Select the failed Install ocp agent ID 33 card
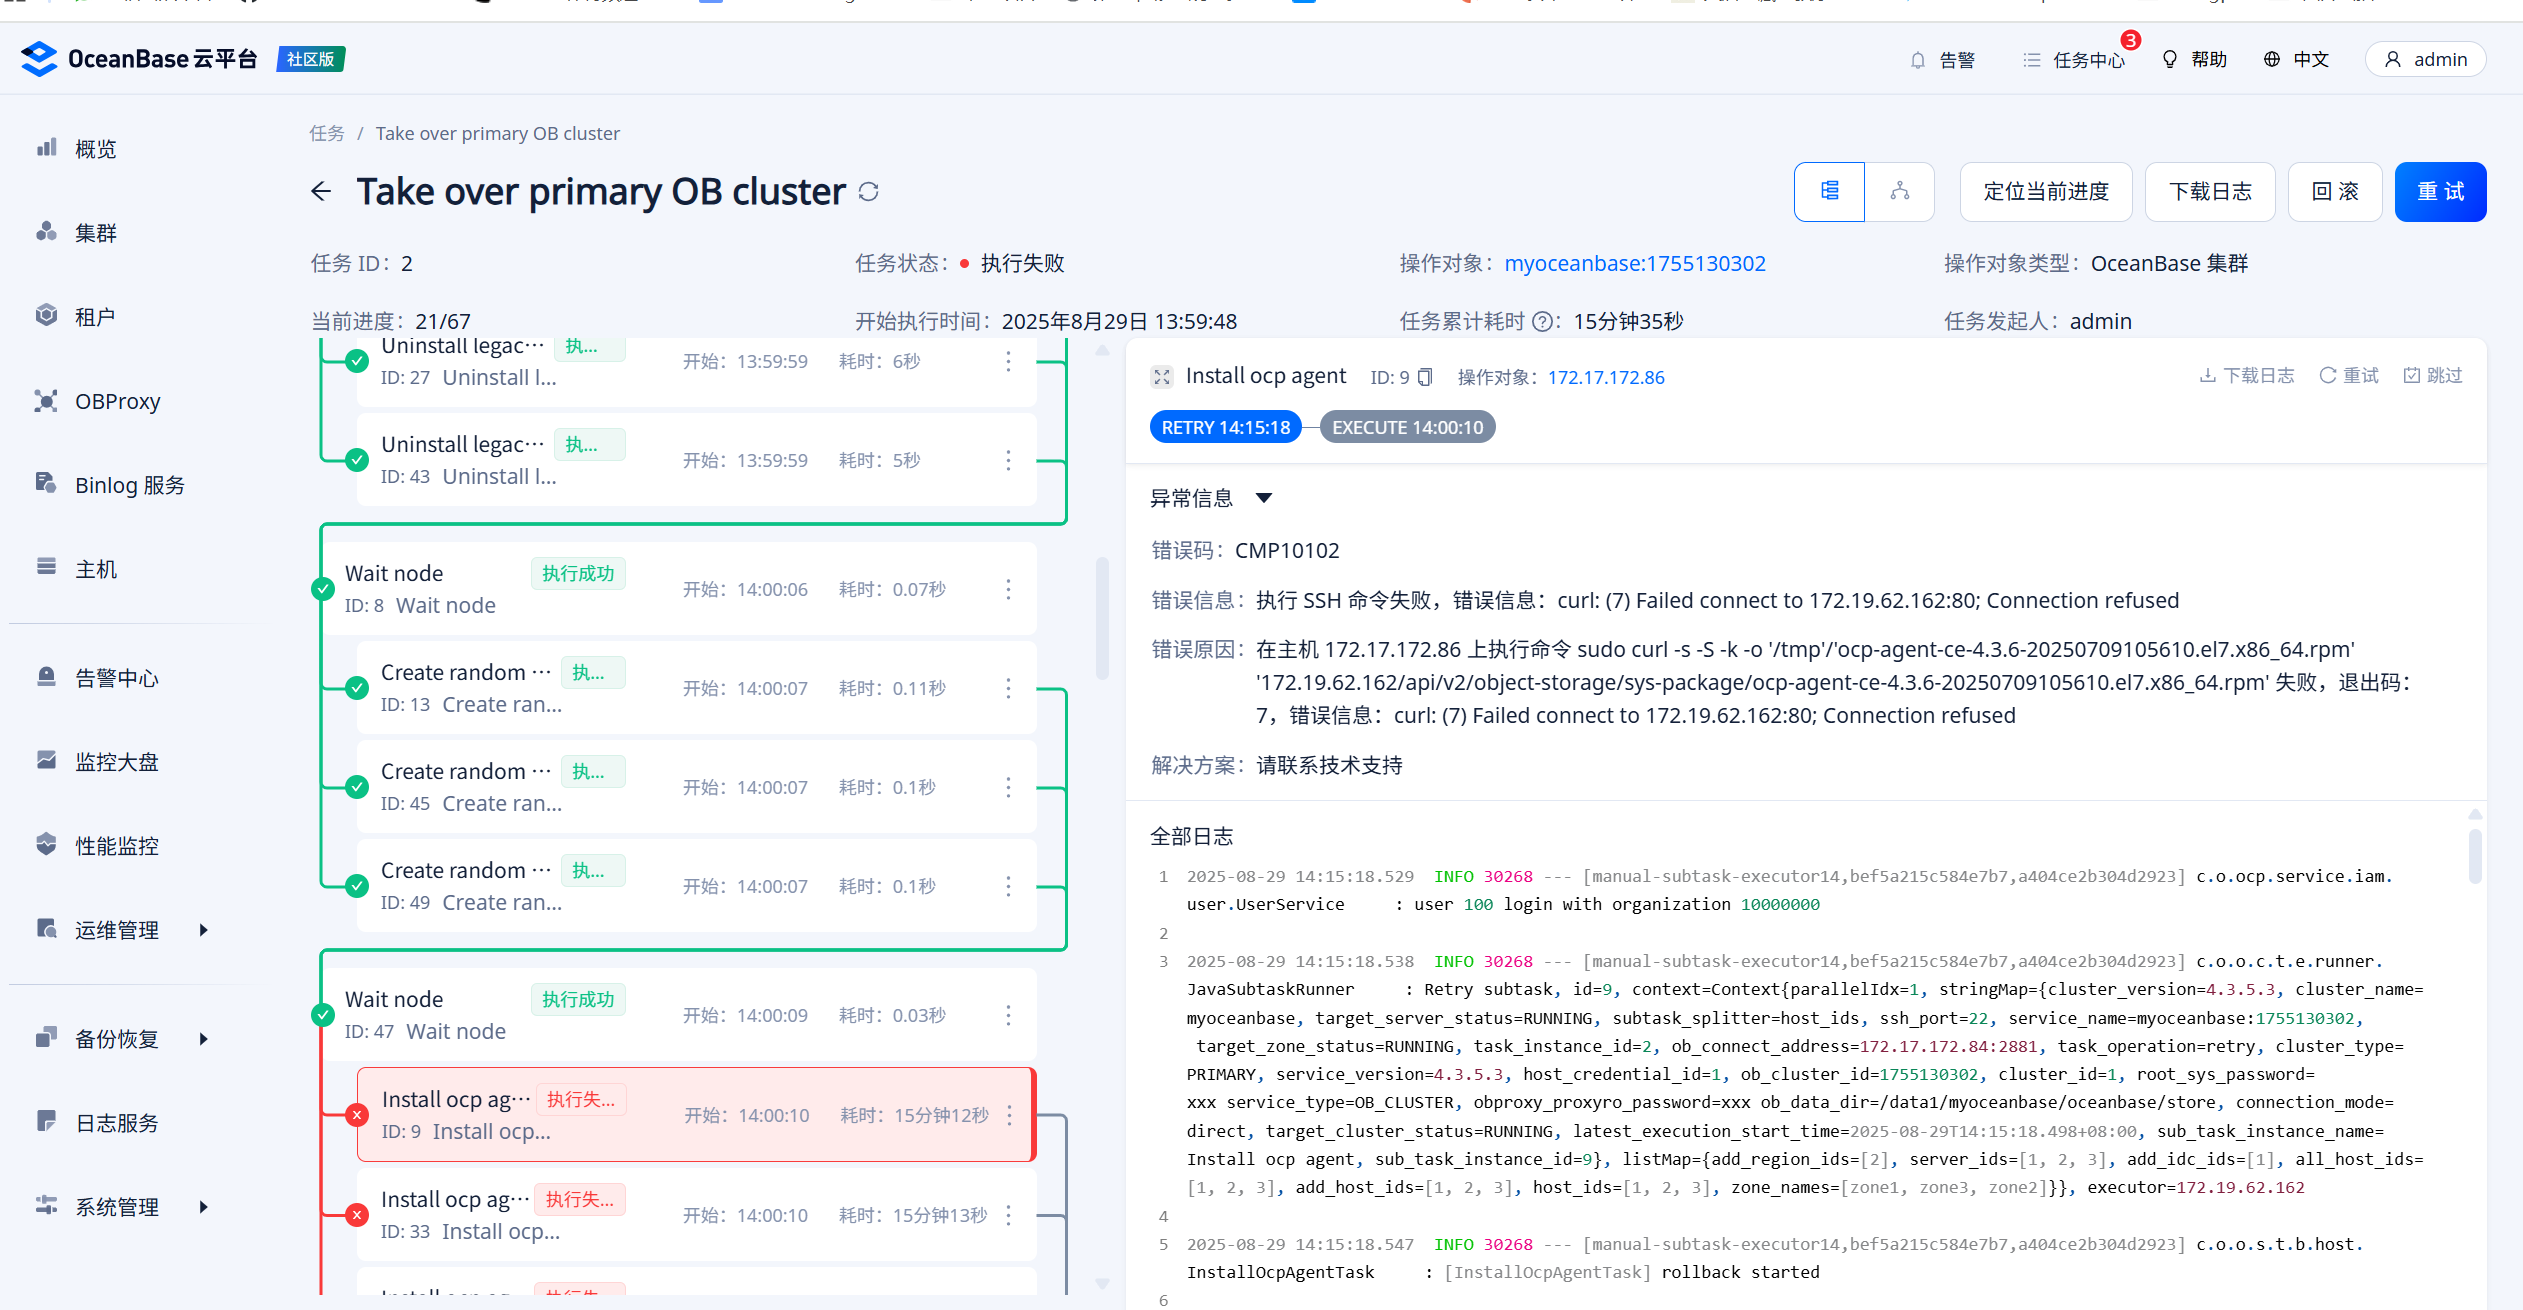Viewport: 2523px width, 1310px height. (x=696, y=1215)
